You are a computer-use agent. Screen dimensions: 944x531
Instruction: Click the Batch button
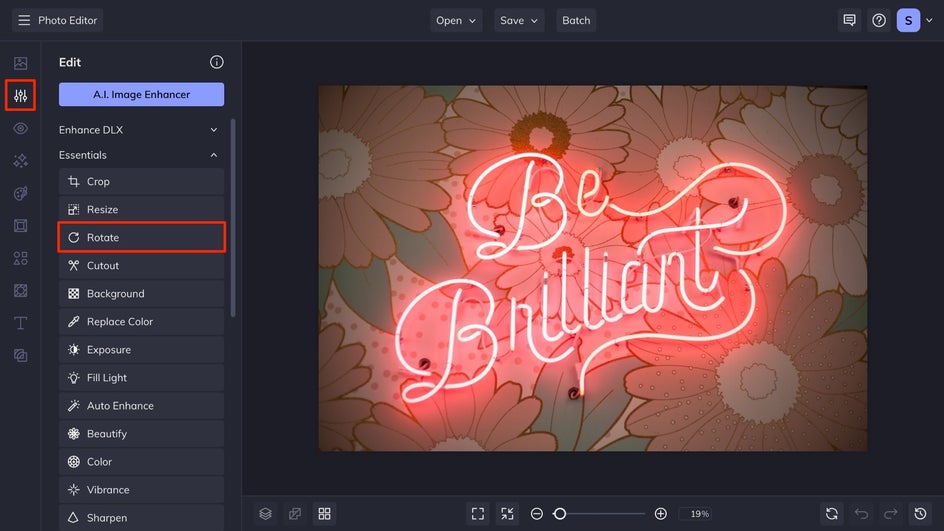(x=576, y=20)
